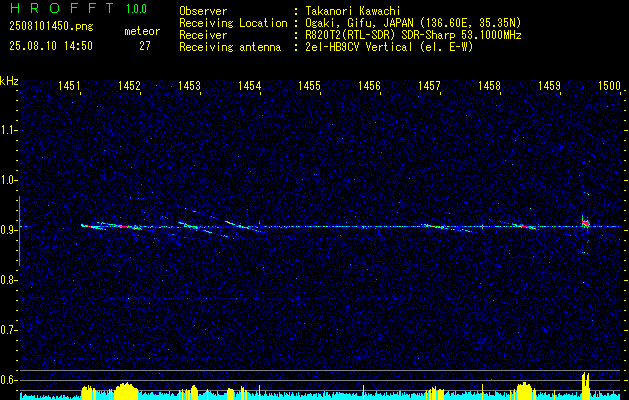Click the 1458 time axis label
Viewport: 629px width, 400px height.
pyautogui.click(x=489, y=86)
